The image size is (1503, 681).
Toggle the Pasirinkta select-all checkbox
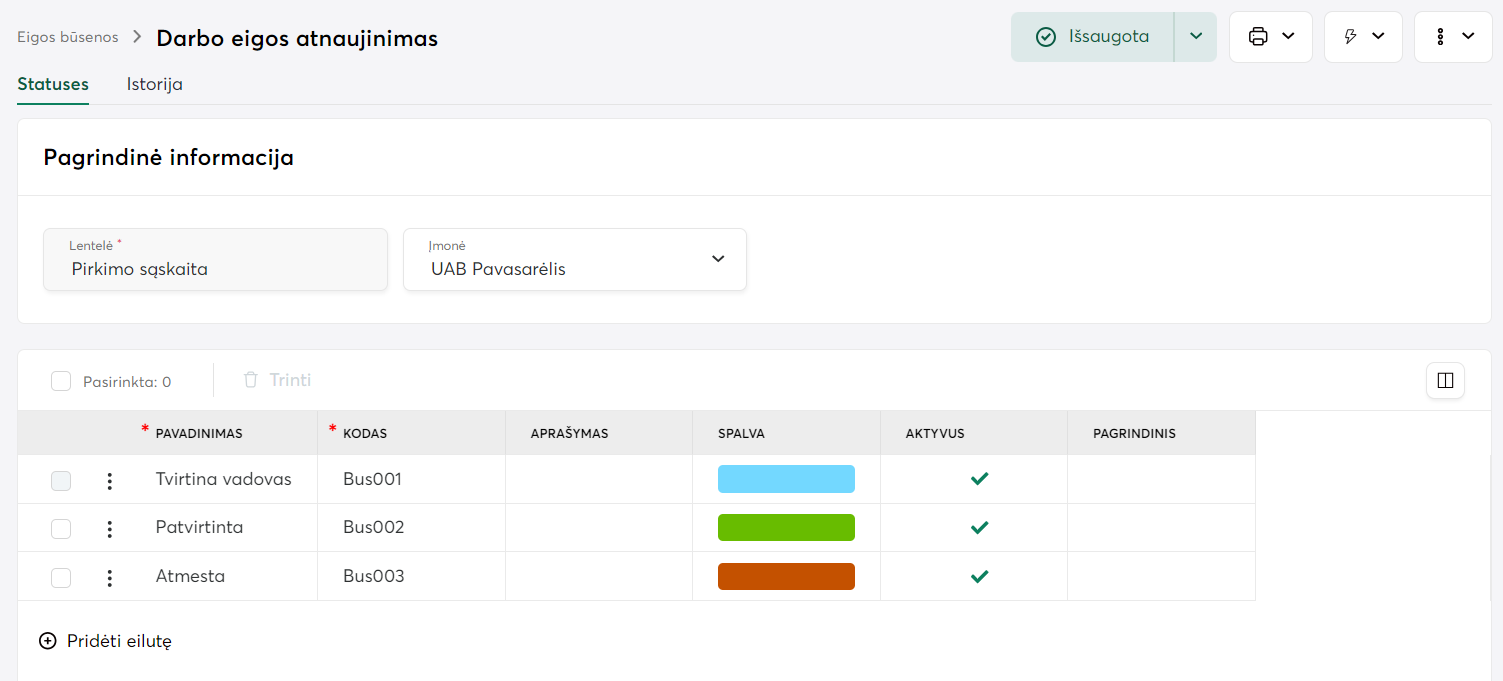tap(61, 381)
